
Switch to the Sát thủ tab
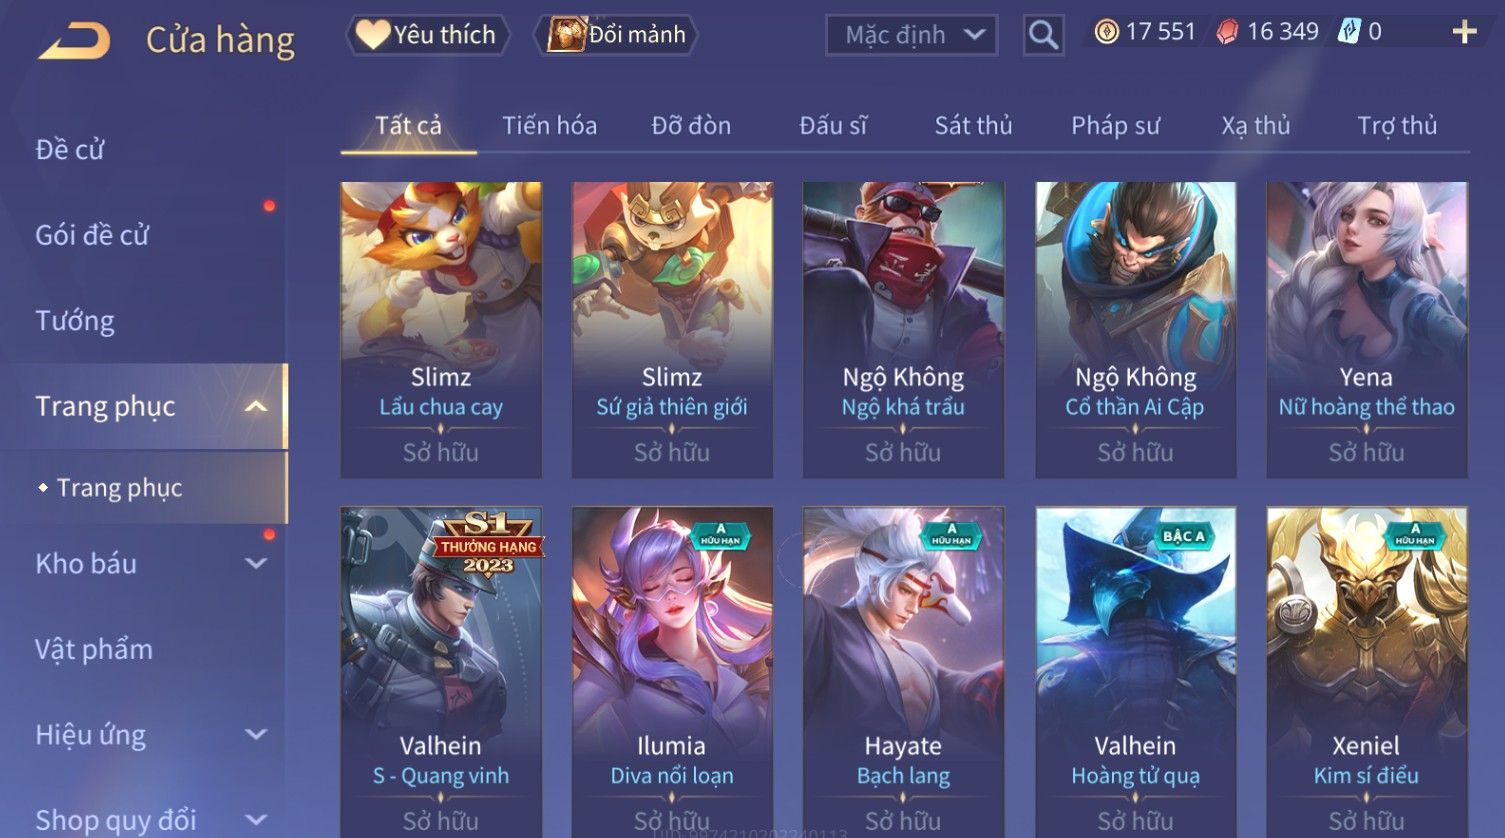pos(973,126)
